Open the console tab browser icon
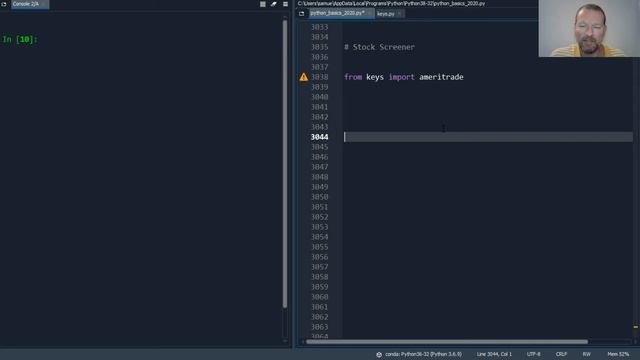Viewport: 640px width, 360px height. tap(4, 4)
